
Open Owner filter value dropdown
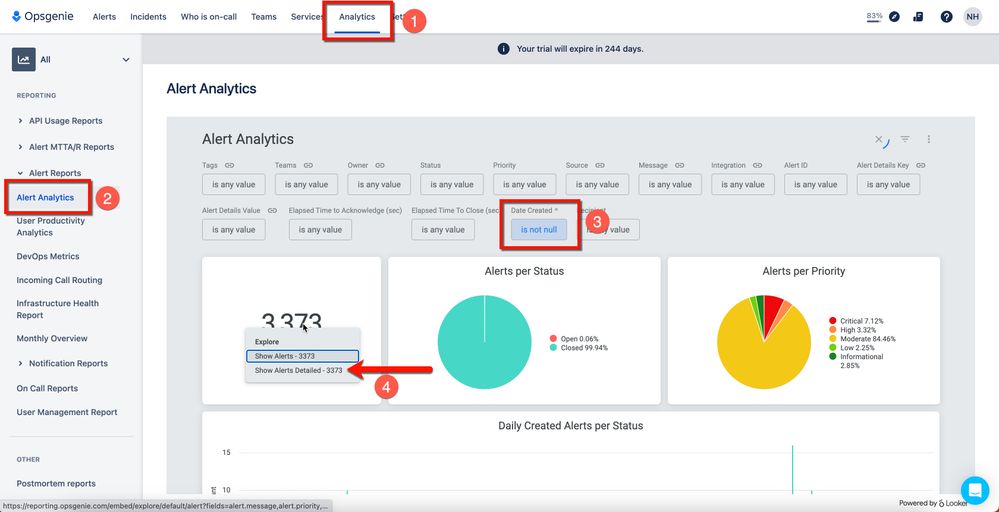pos(379,185)
